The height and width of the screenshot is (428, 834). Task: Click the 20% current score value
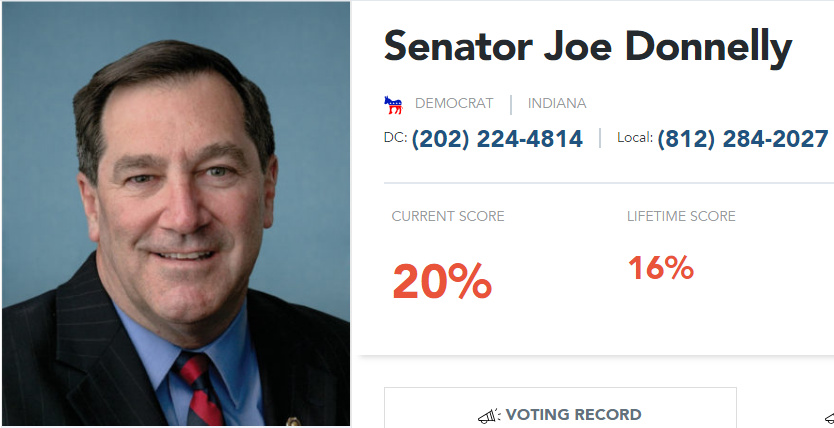pos(442,281)
